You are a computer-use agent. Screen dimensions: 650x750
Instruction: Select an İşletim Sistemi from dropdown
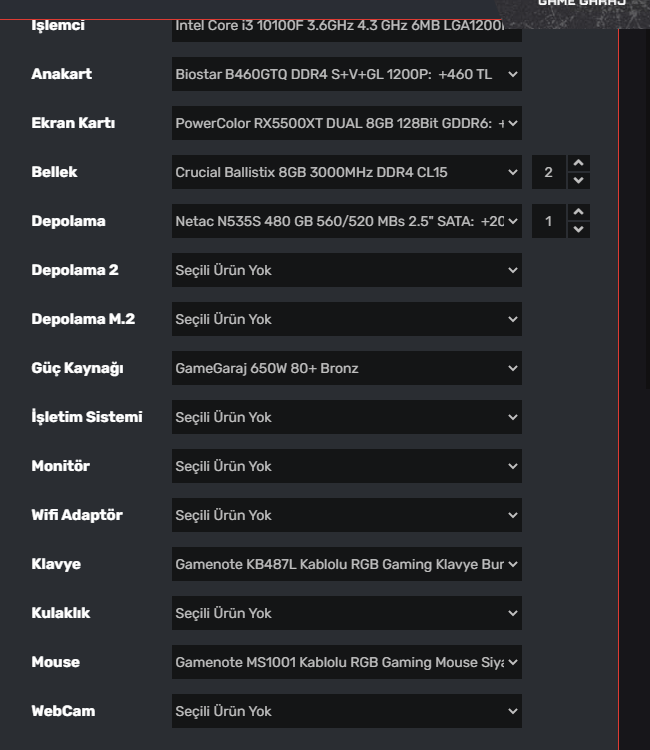pyautogui.click(x=346, y=417)
